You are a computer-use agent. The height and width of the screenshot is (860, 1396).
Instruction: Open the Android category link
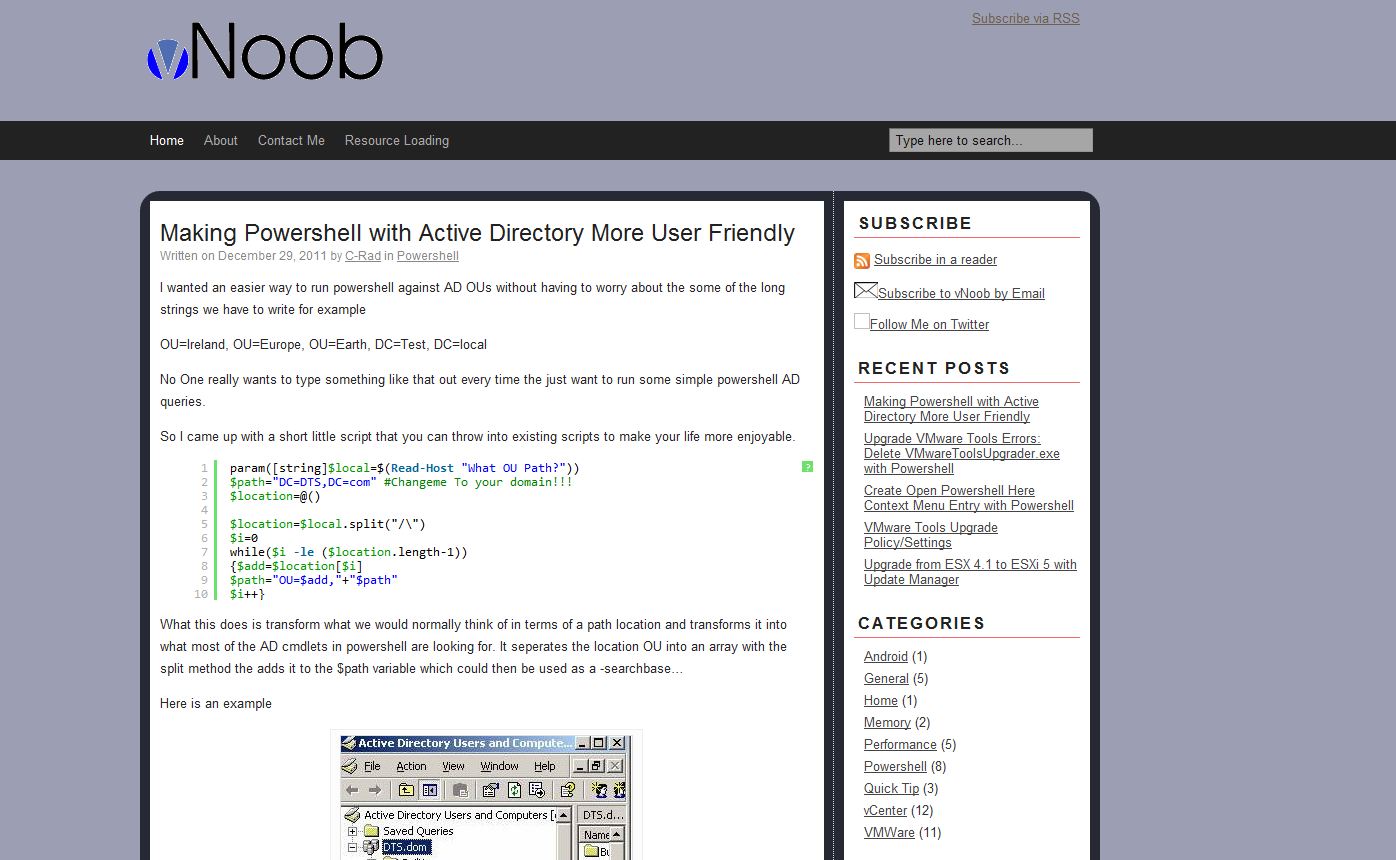885,656
